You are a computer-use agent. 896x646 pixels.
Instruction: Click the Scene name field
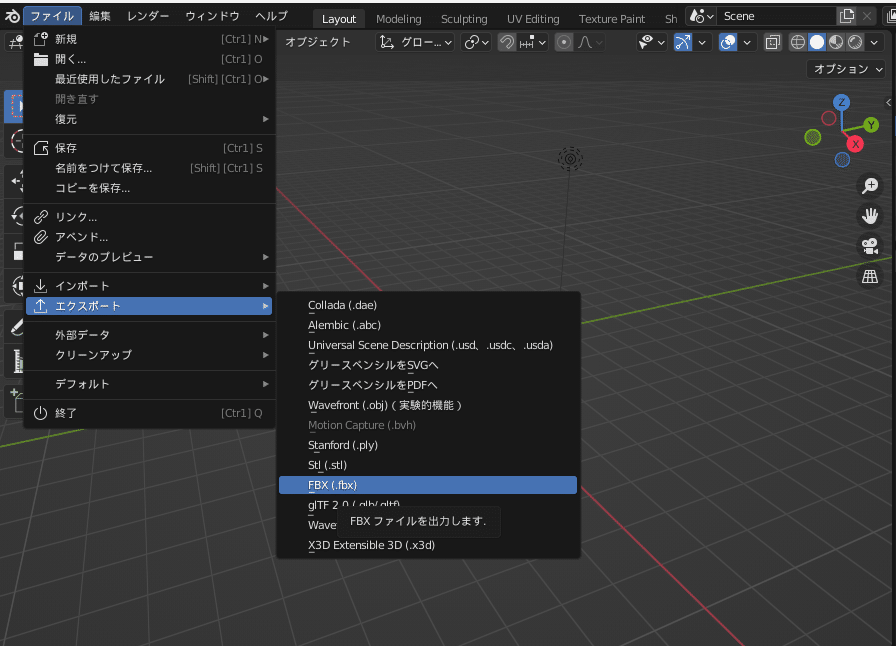(x=777, y=16)
